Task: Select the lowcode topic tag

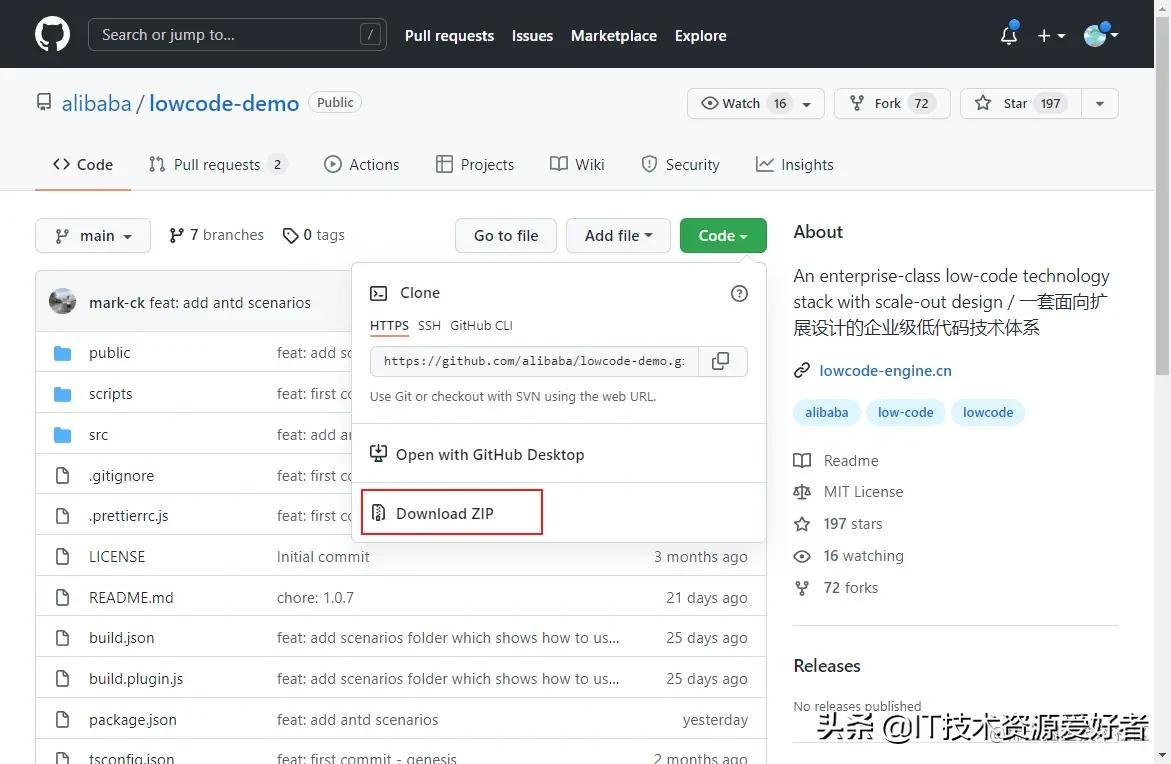Action: coord(987,412)
